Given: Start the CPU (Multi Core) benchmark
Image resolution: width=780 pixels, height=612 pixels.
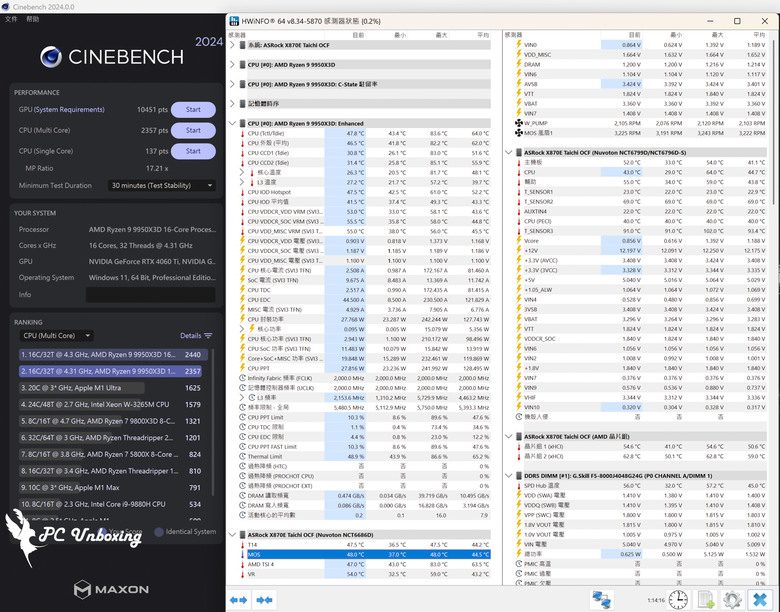Looking at the screenshot, I should (x=194, y=130).
